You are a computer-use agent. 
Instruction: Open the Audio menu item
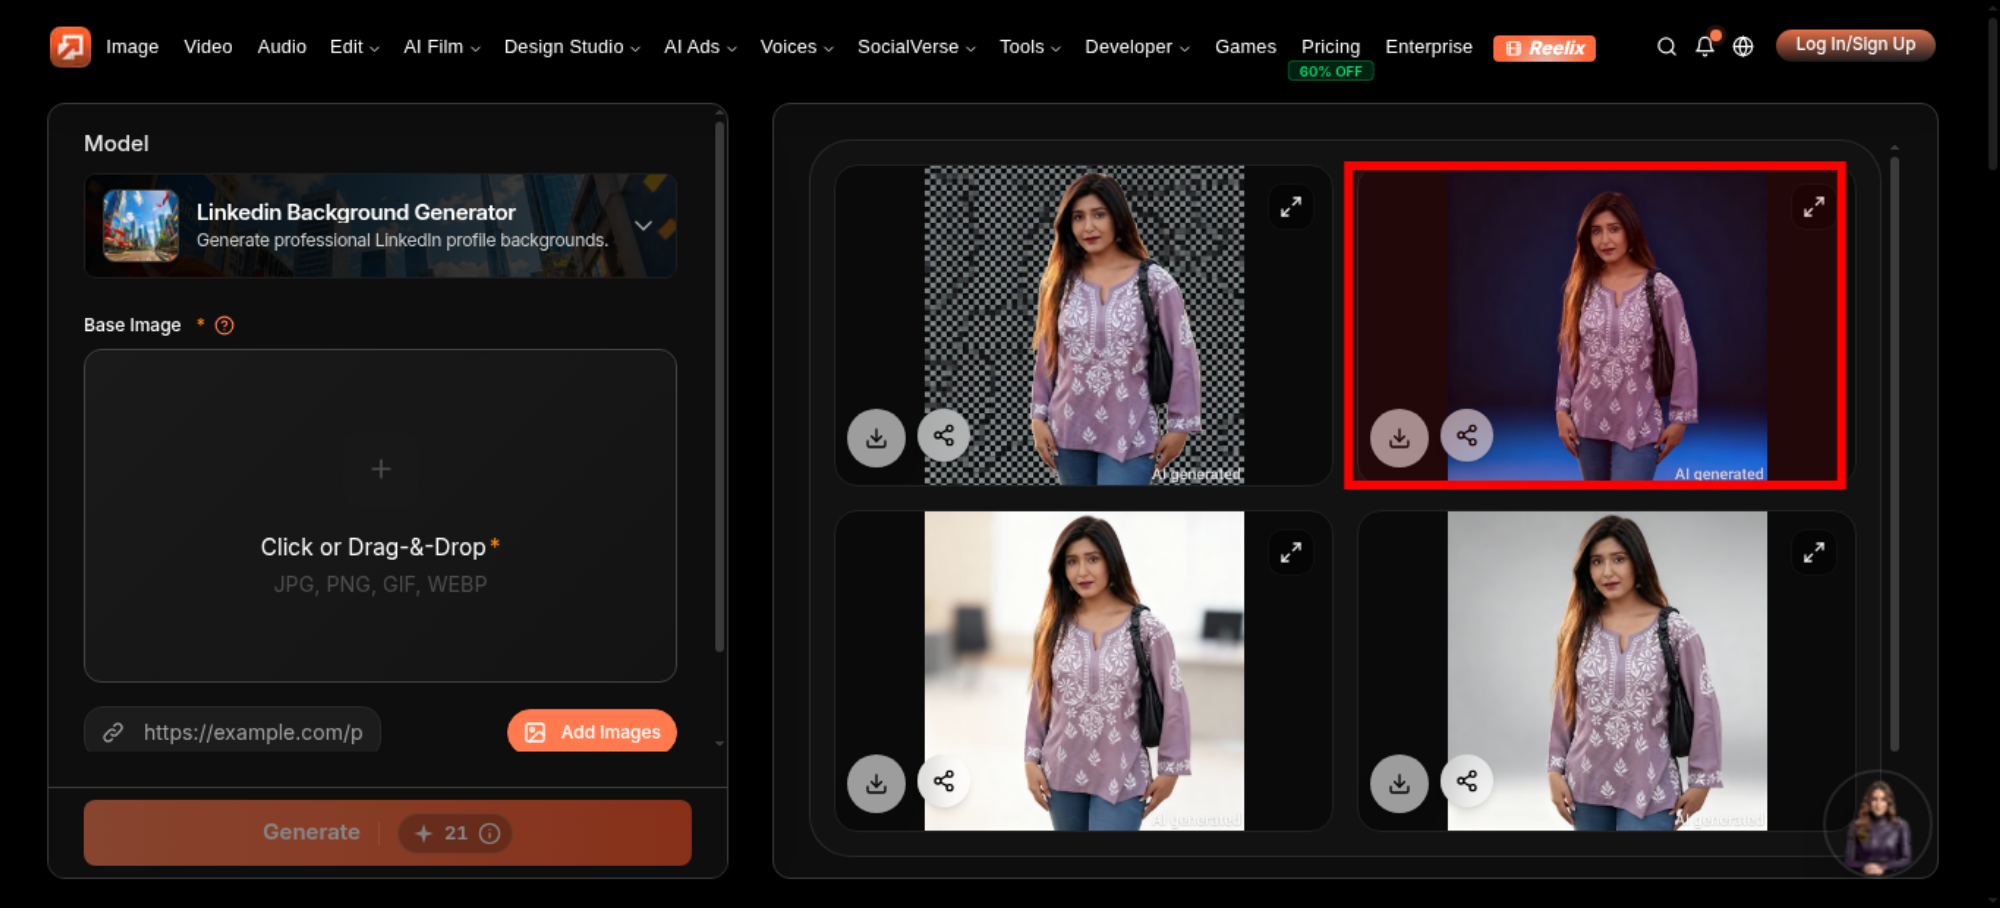pyautogui.click(x=282, y=47)
